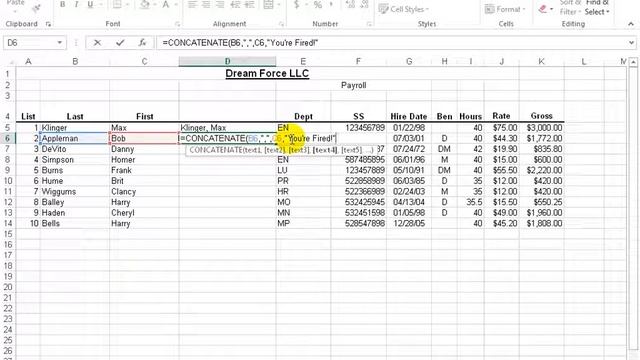Viewport: 640px width, 360px height.
Task: Open Insert Function fx dialog
Action: (x=142, y=42)
